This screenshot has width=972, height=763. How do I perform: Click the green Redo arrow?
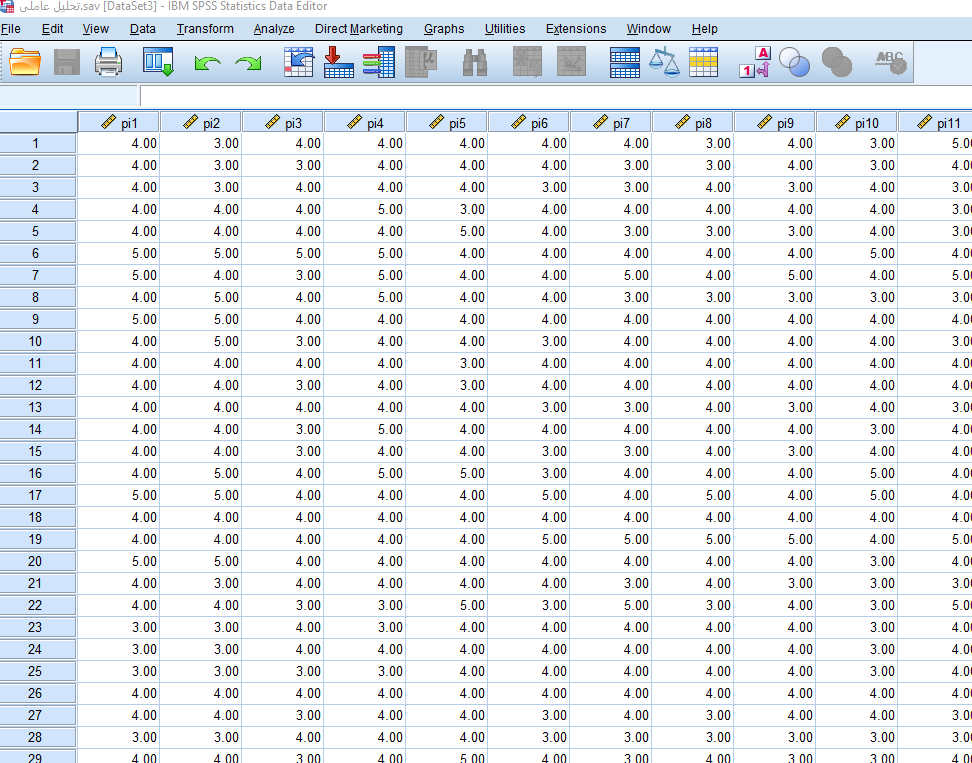point(248,64)
